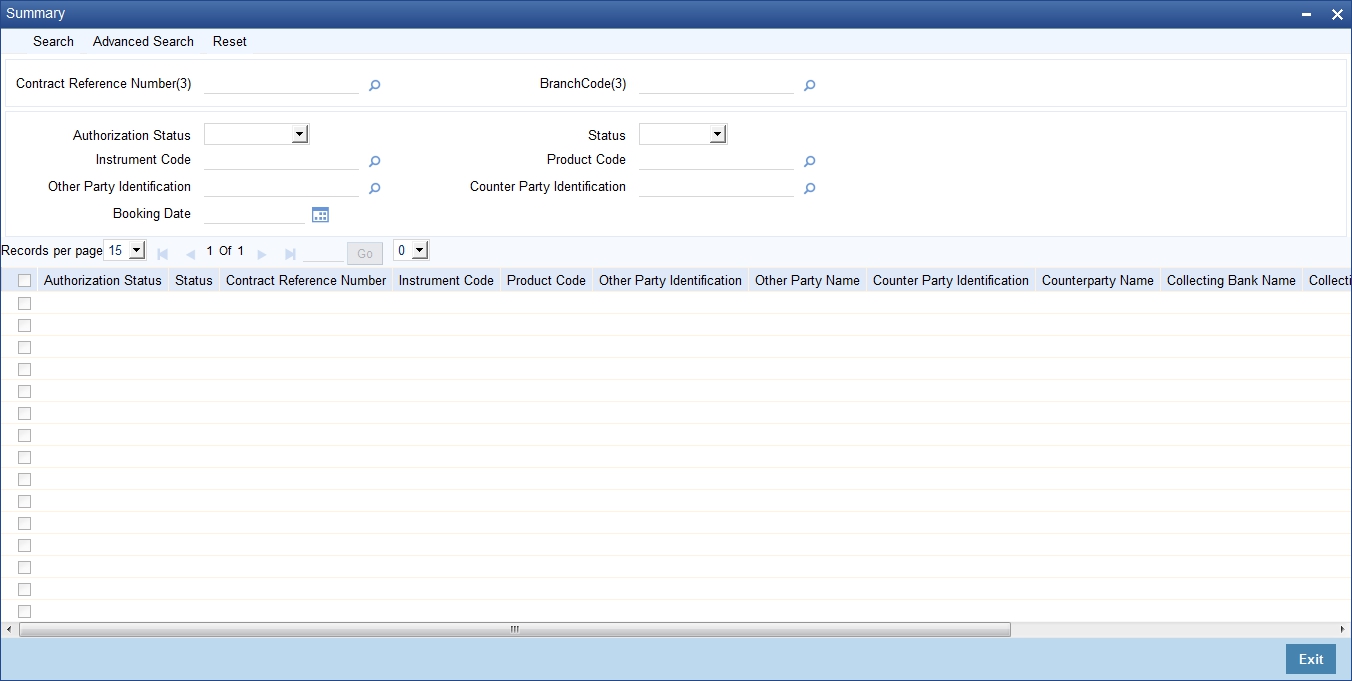Click the scrollbar right arrow
The image size is (1352, 681).
coord(1342,629)
